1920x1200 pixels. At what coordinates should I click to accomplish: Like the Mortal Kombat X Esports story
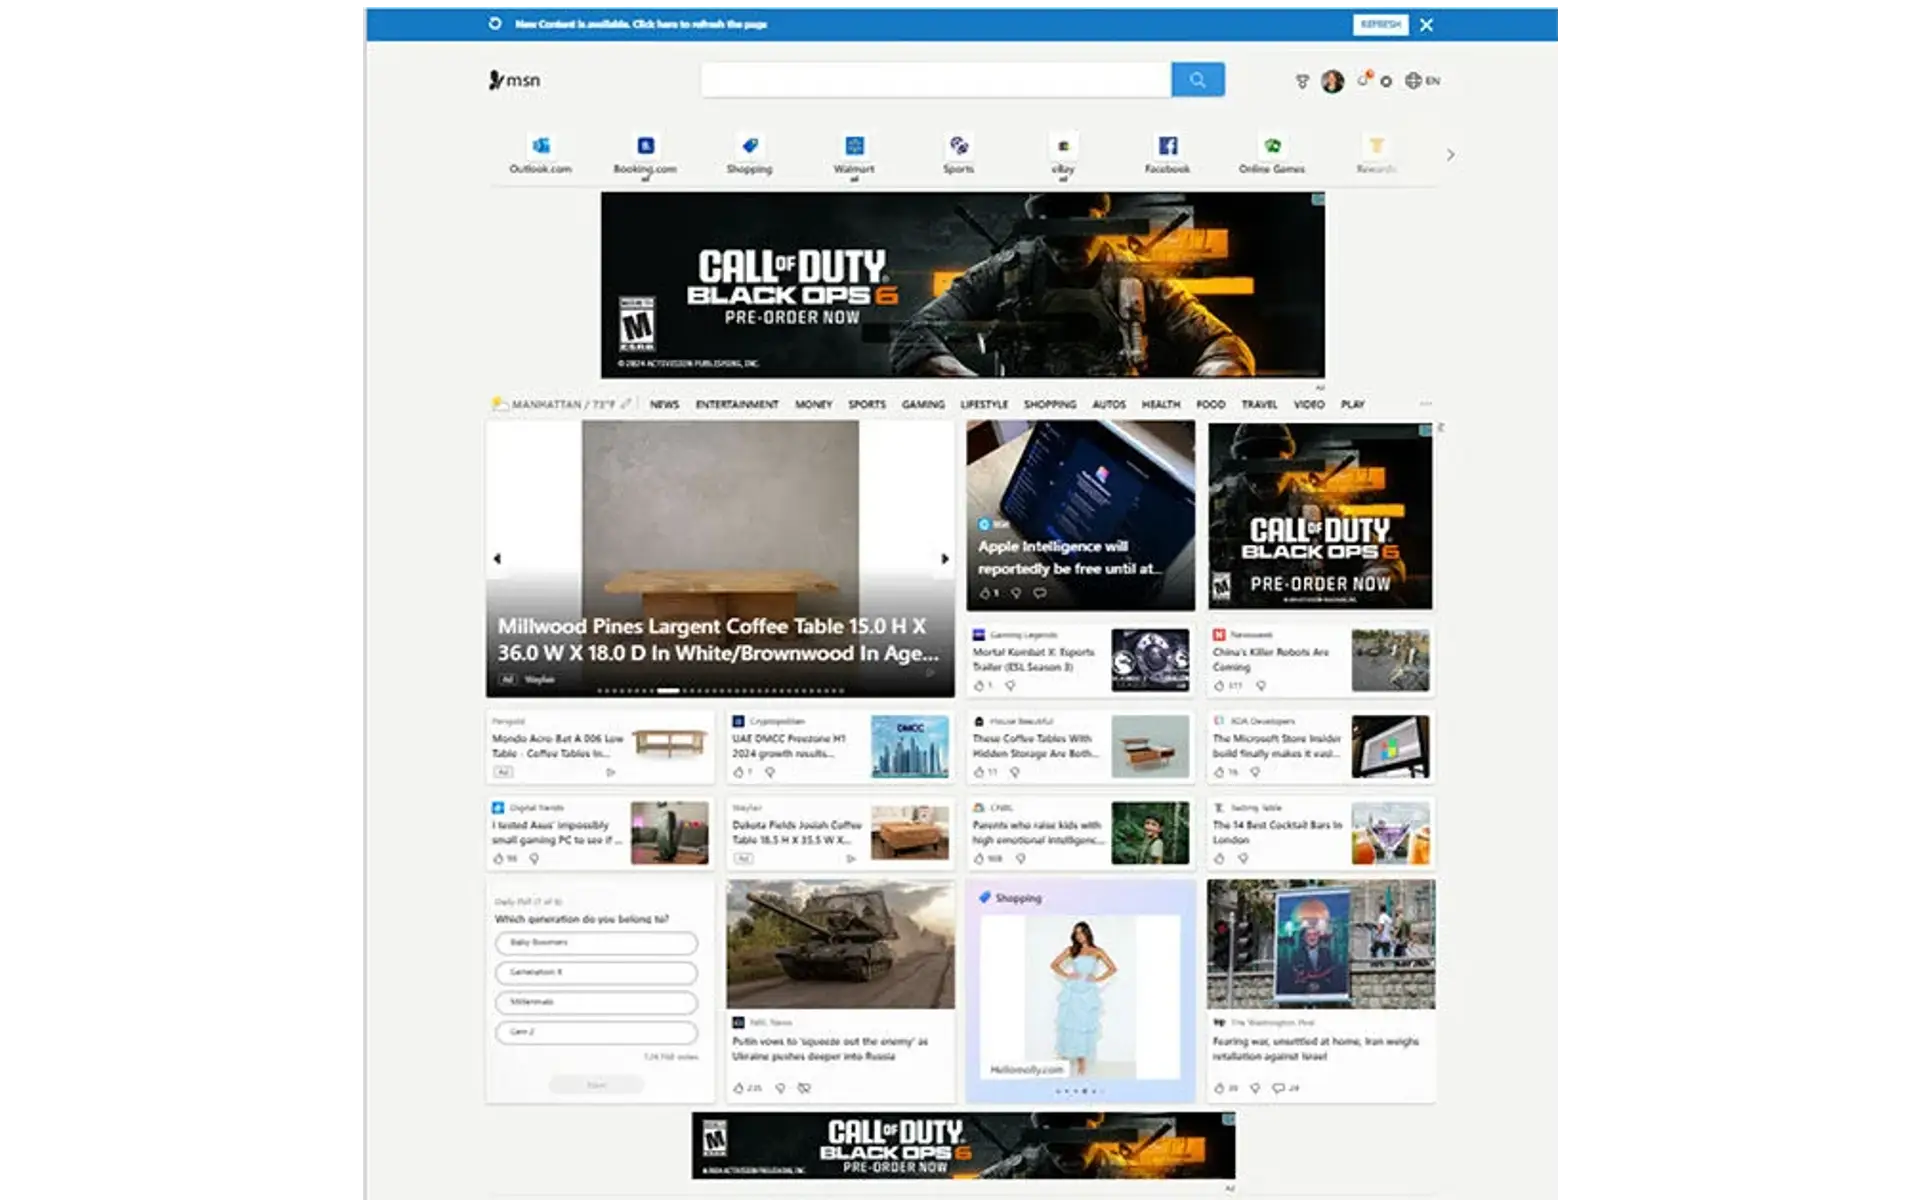[x=979, y=686]
